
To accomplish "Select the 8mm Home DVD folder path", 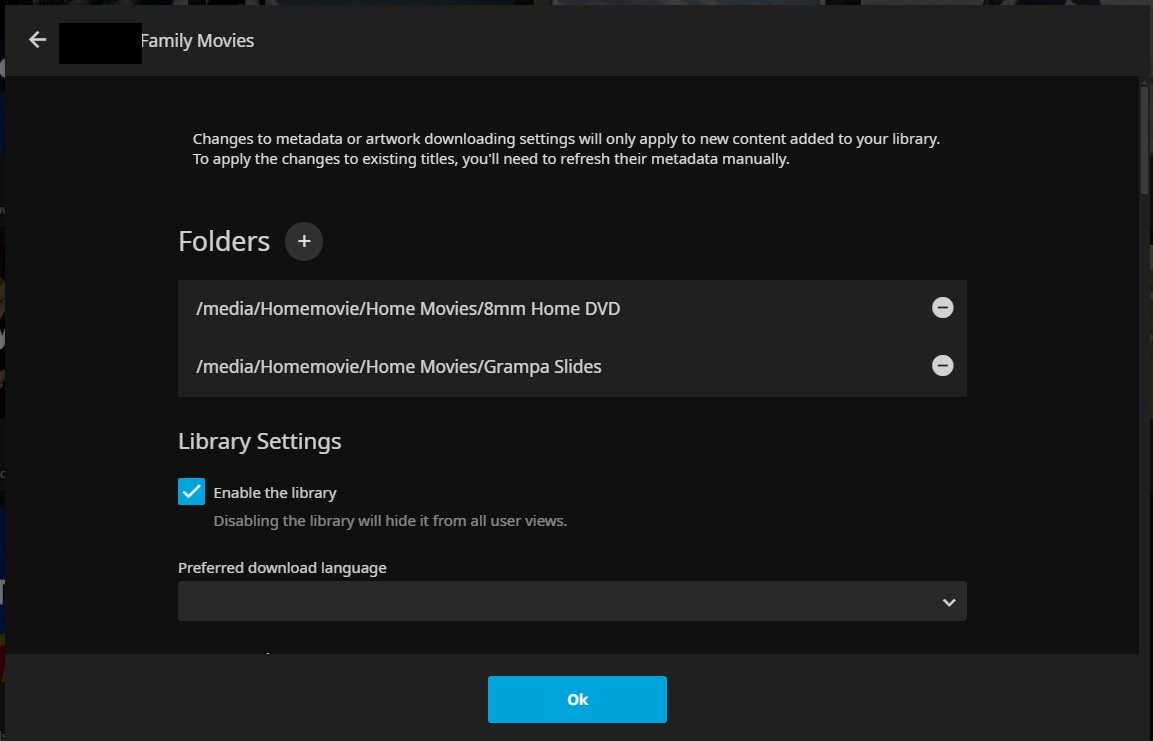I will tap(408, 309).
